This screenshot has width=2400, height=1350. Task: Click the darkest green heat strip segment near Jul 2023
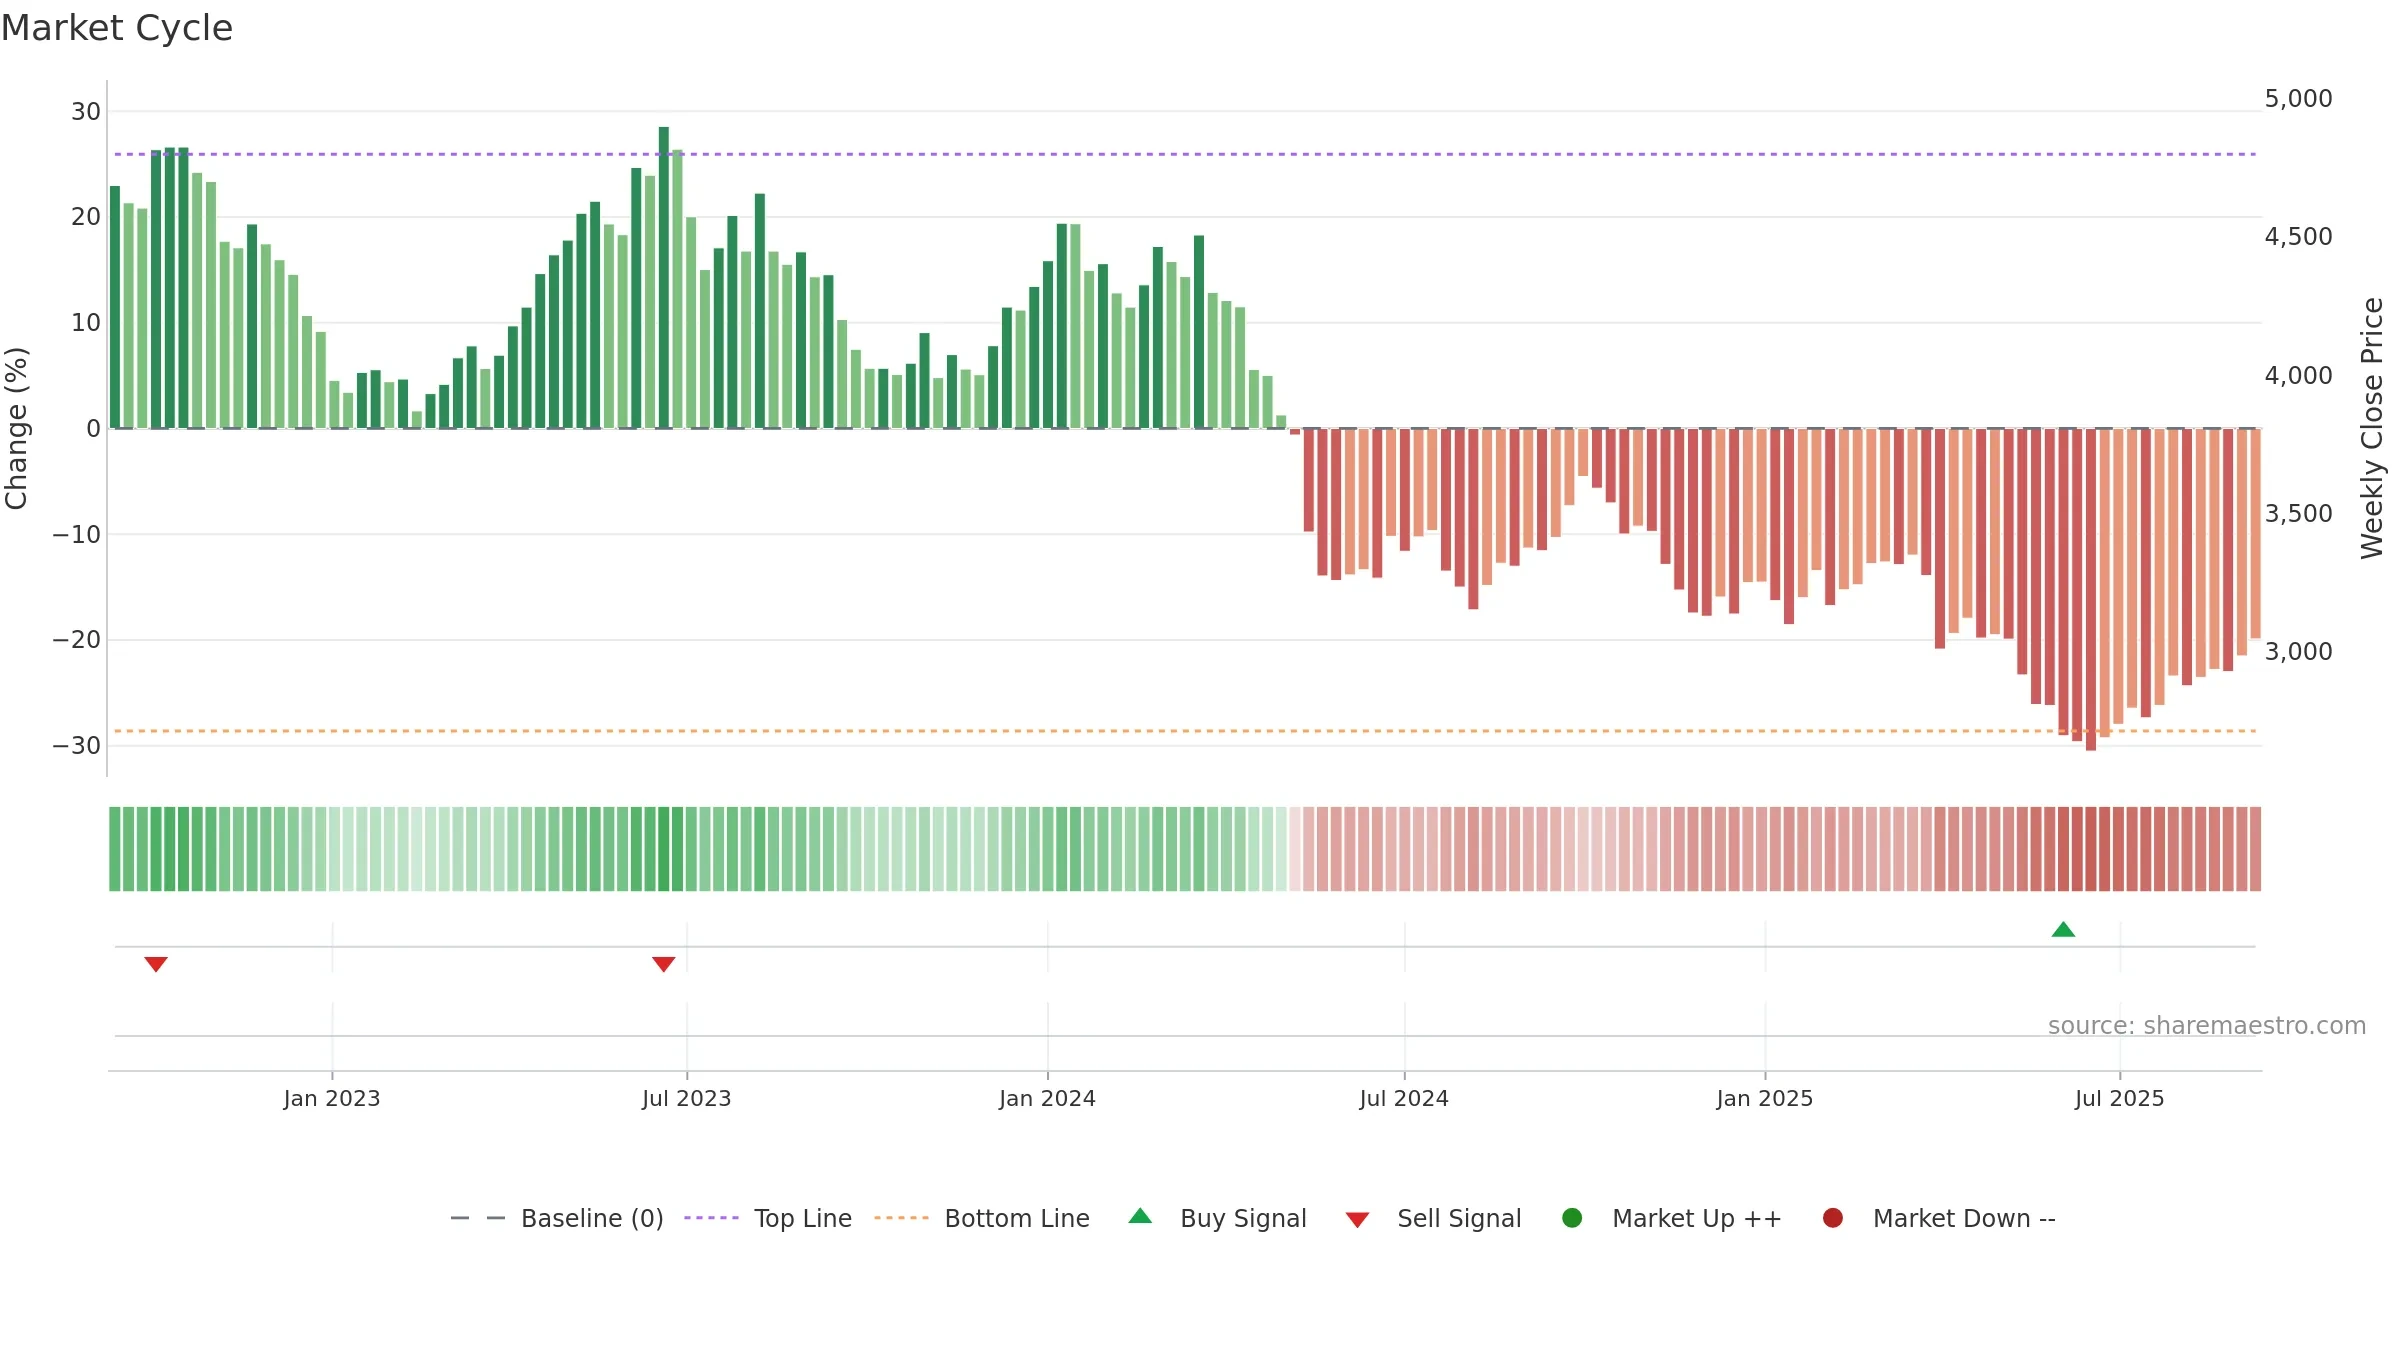pyautogui.click(x=664, y=849)
